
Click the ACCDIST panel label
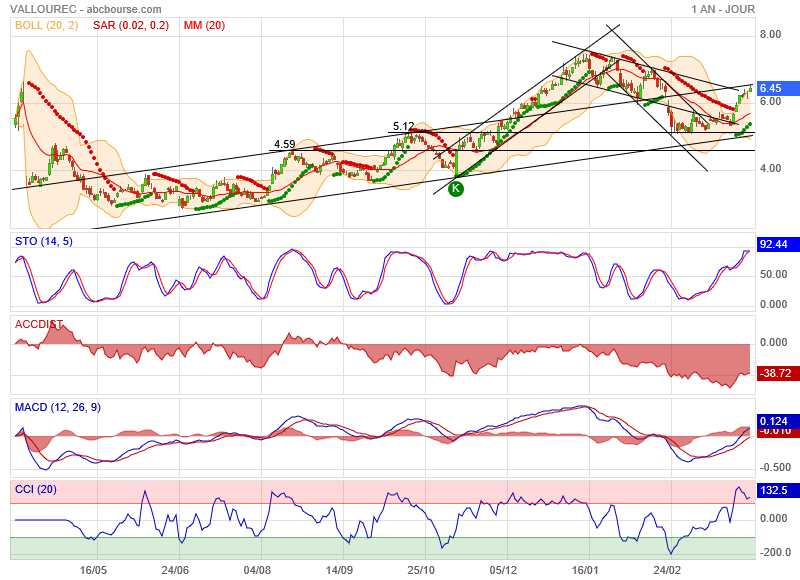39,324
